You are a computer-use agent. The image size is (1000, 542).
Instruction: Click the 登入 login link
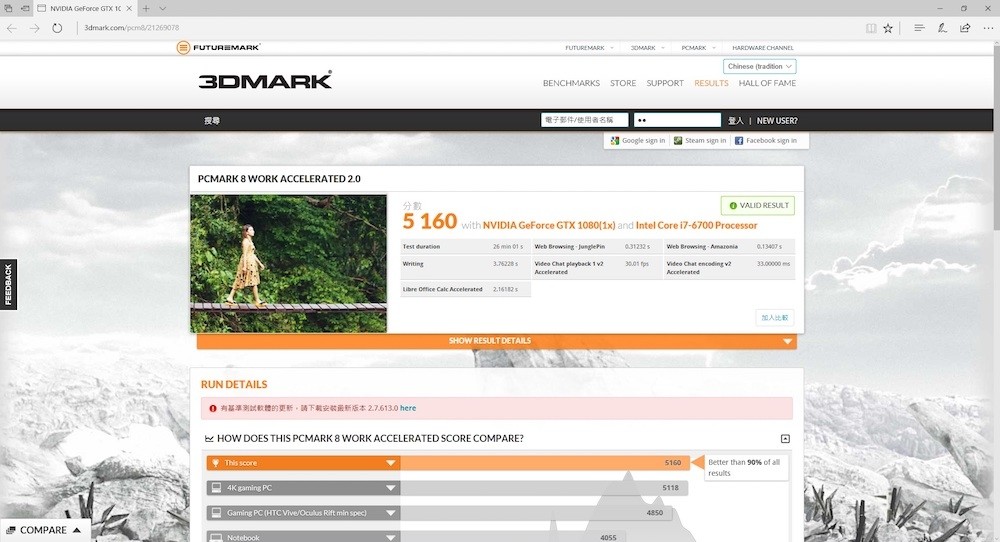tap(736, 121)
